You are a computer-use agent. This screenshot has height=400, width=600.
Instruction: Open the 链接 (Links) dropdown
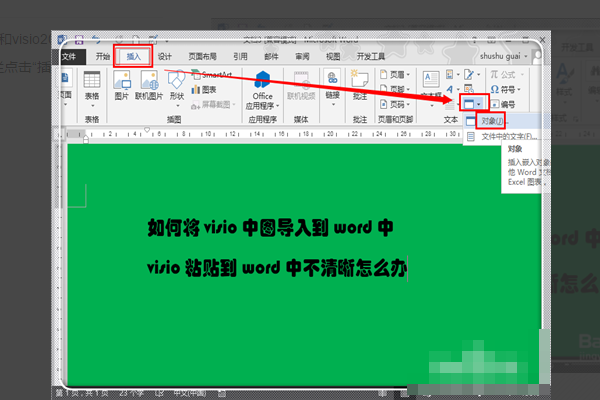(x=333, y=89)
